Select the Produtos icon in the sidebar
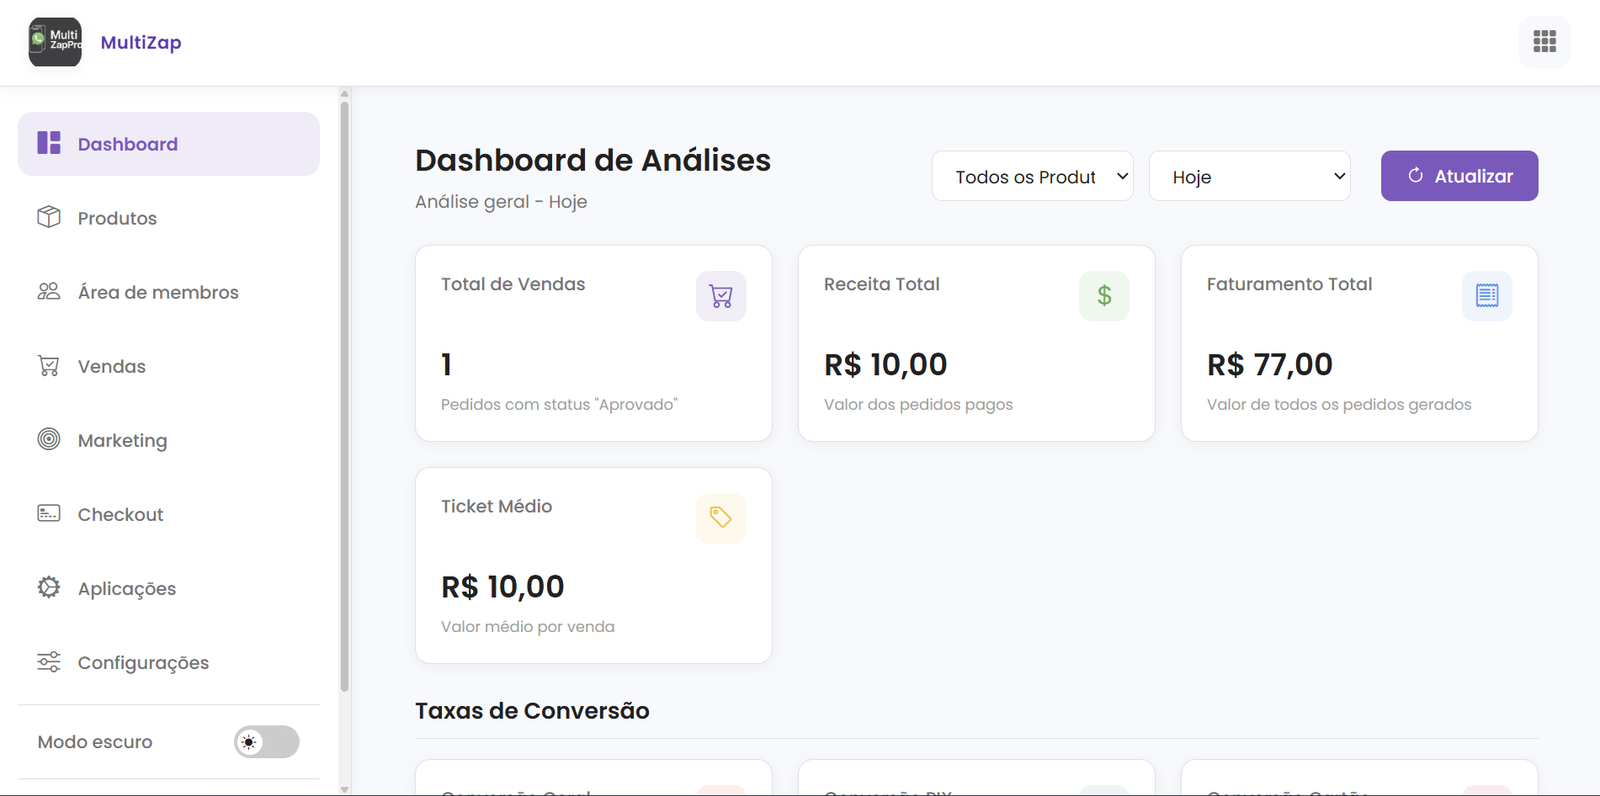 (48, 217)
